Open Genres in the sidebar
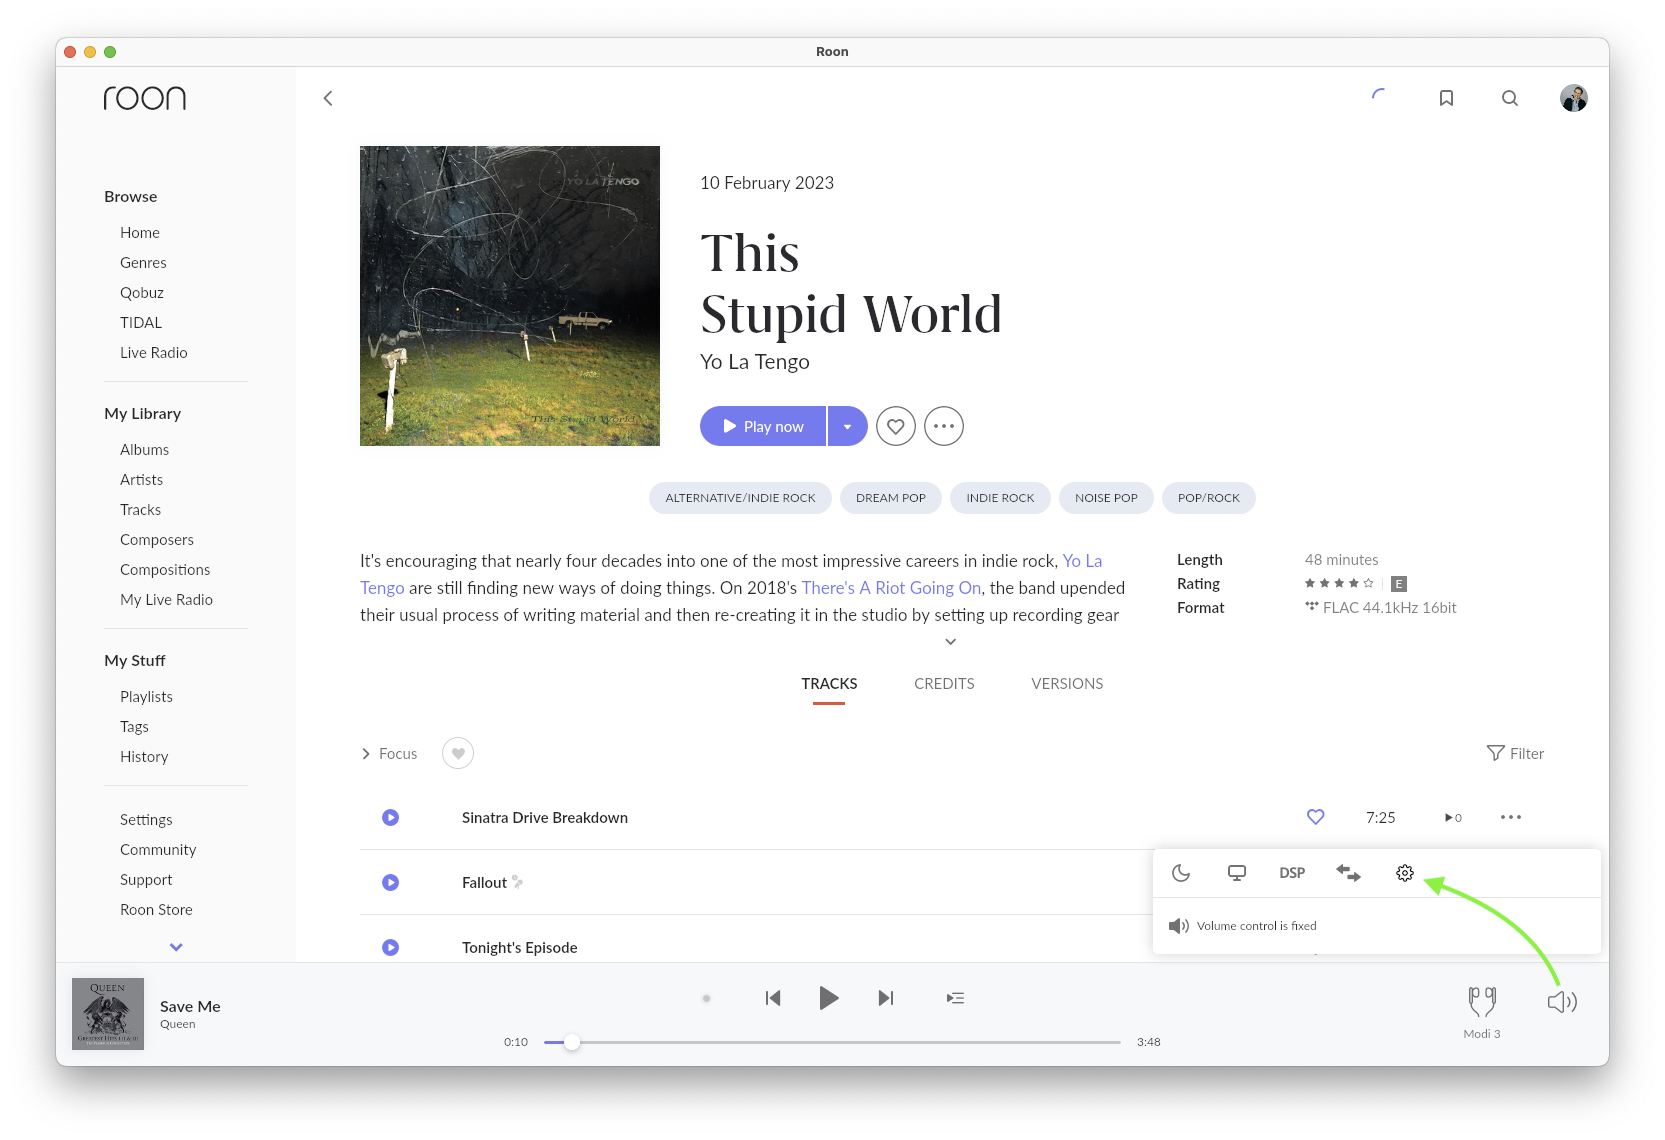 pyautogui.click(x=143, y=263)
